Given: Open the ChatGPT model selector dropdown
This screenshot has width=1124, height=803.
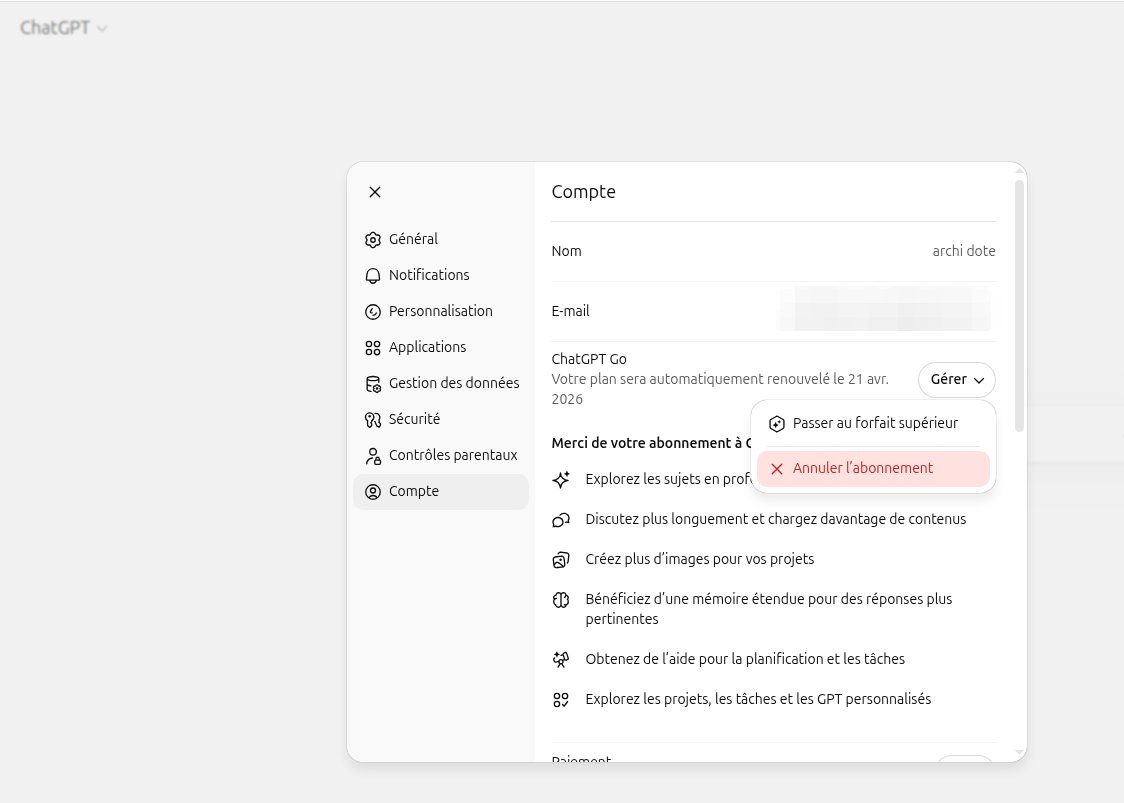Looking at the screenshot, I should click(63, 28).
